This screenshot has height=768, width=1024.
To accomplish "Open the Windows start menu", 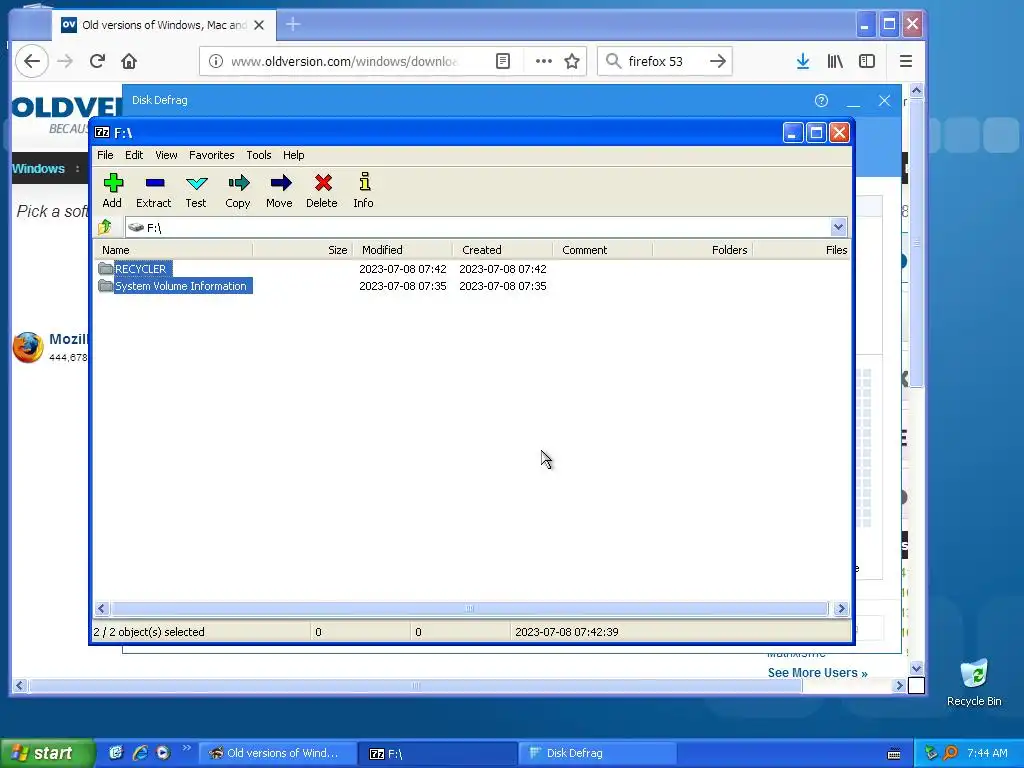I will point(46,753).
